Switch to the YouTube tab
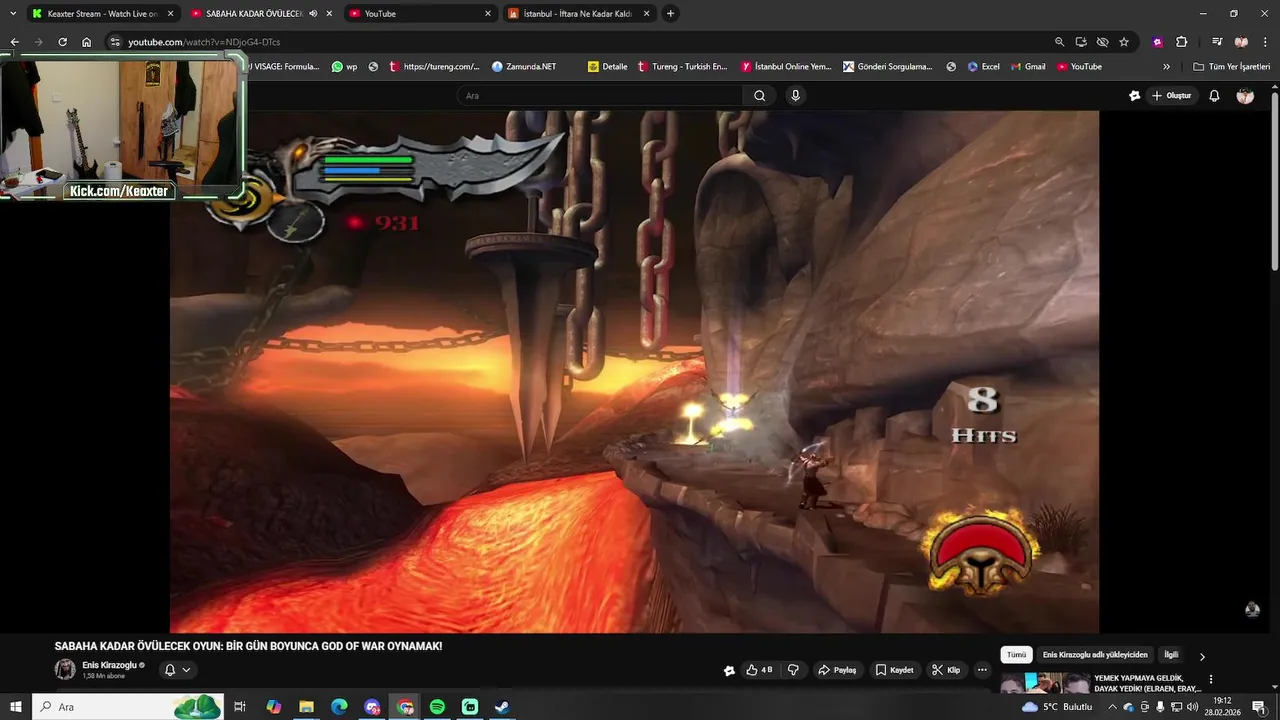1280x720 pixels. (x=420, y=13)
